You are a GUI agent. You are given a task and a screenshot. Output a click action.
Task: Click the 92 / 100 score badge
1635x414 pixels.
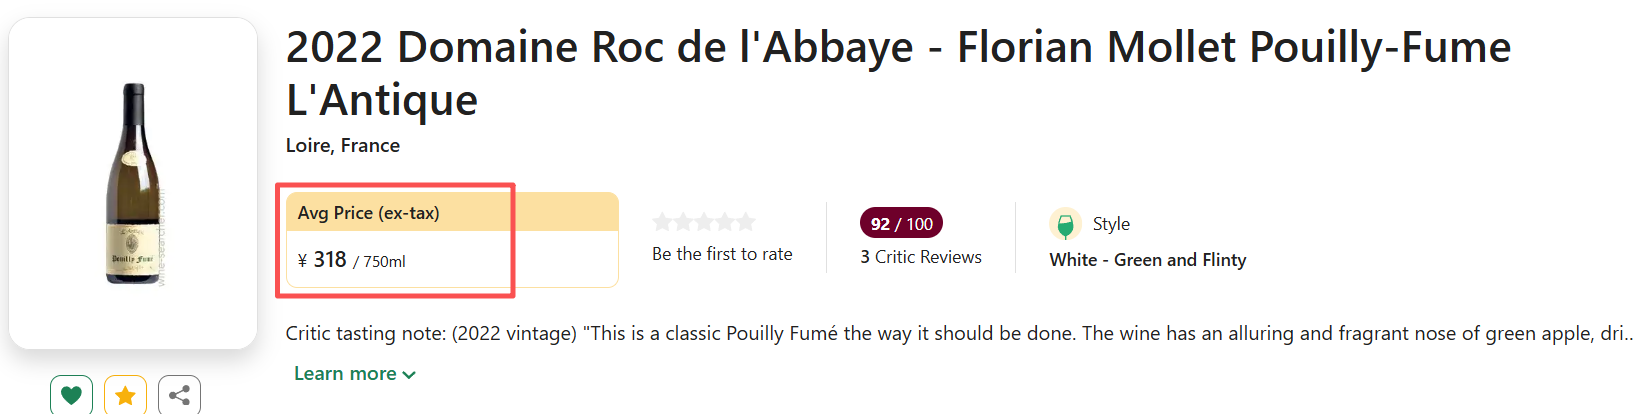pyautogui.click(x=901, y=224)
